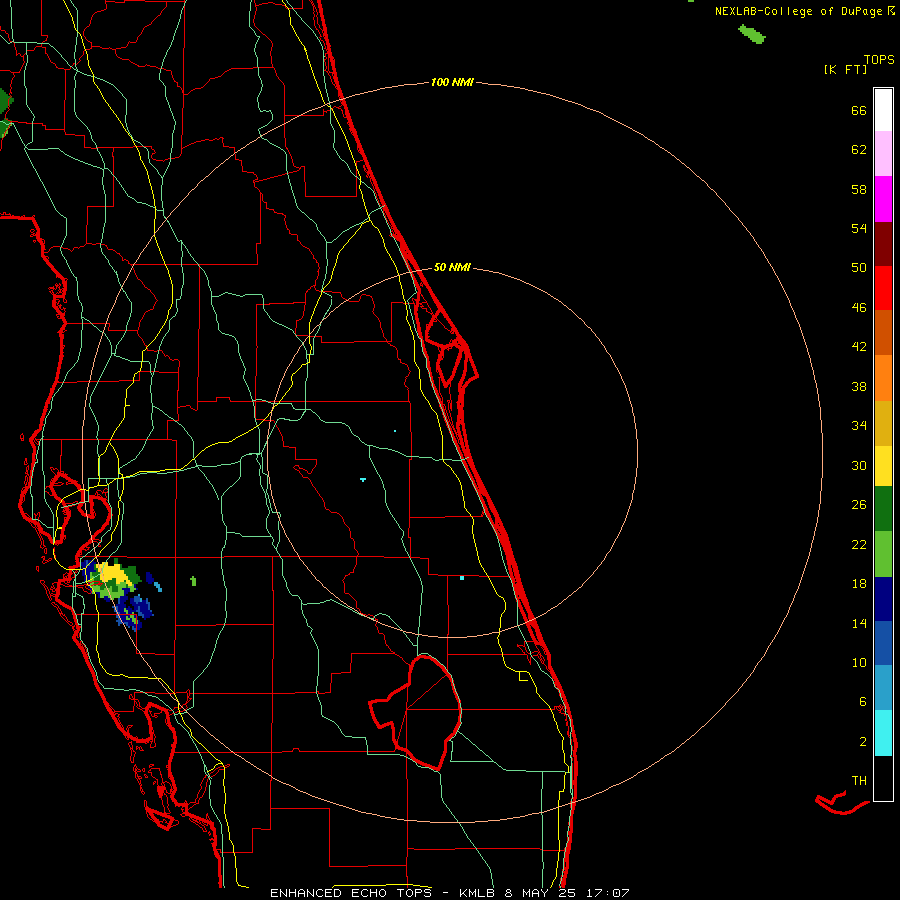Click the '17:07' timestamp in caption

coord(607,893)
